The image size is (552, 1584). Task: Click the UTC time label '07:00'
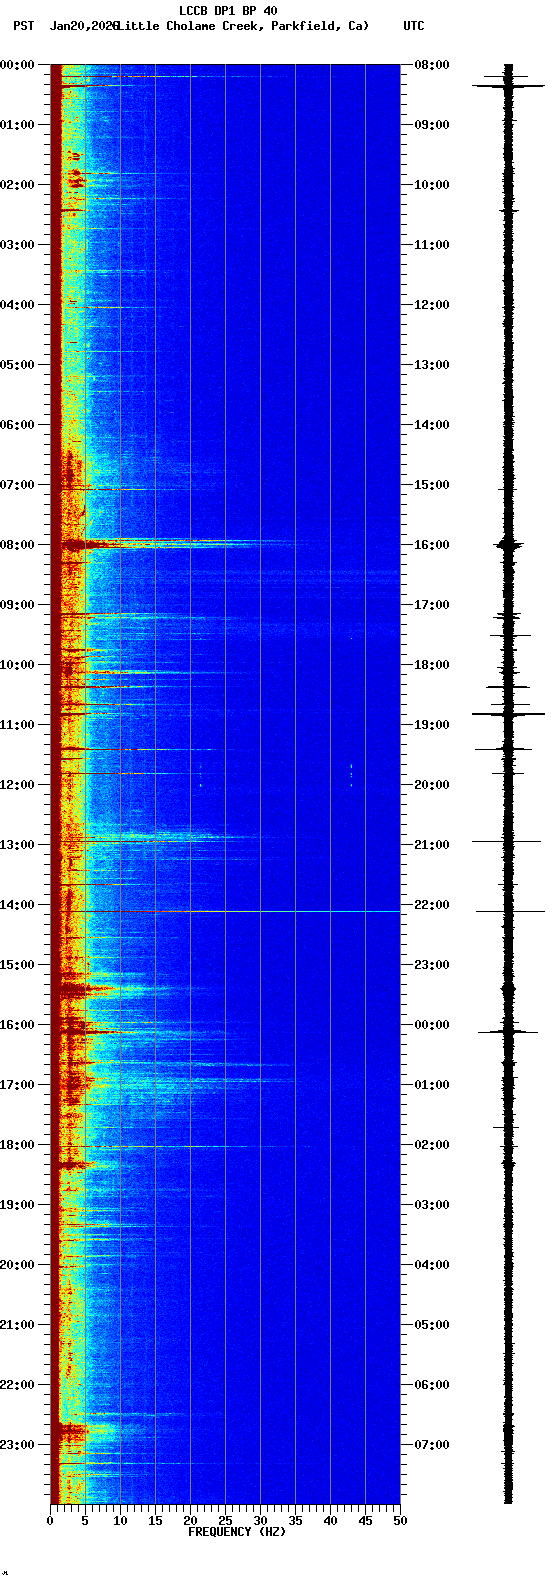[x=432, y=1445]
